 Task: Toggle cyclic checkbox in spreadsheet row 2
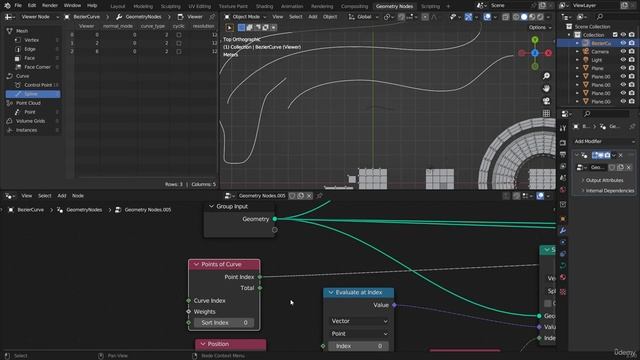(179, 51)
